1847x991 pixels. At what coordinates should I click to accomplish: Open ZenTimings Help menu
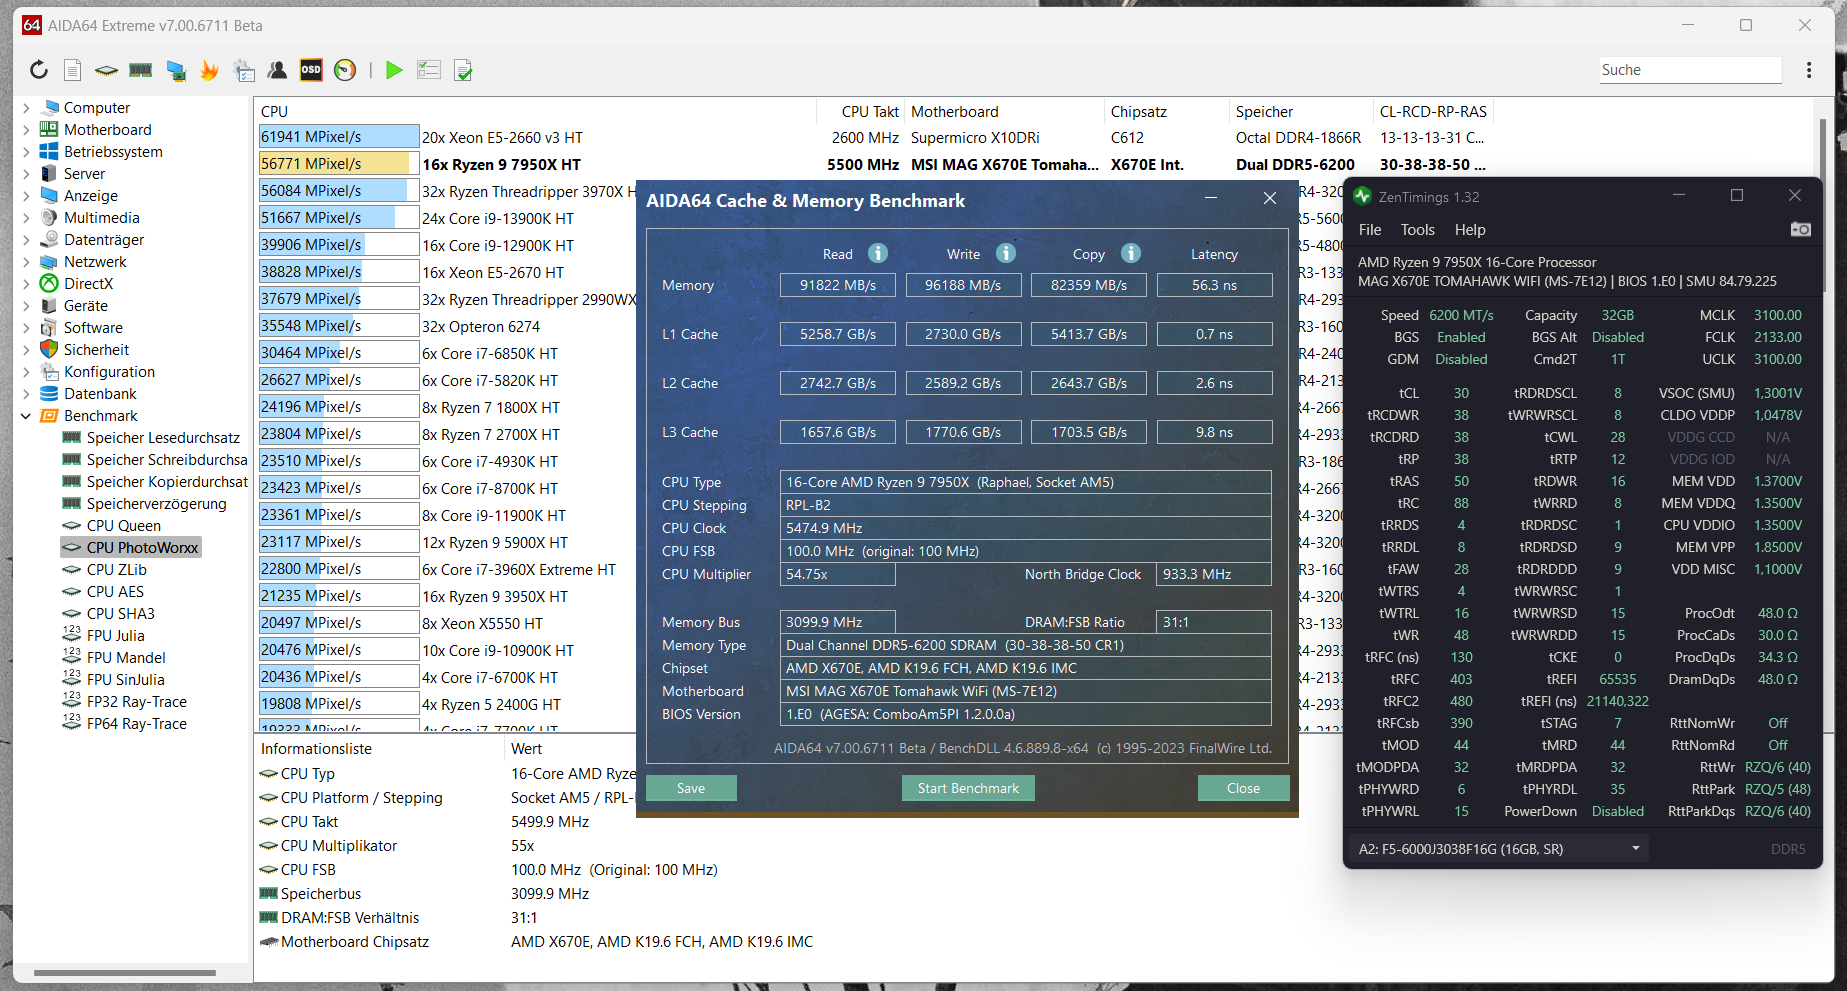coord(1470,230)
